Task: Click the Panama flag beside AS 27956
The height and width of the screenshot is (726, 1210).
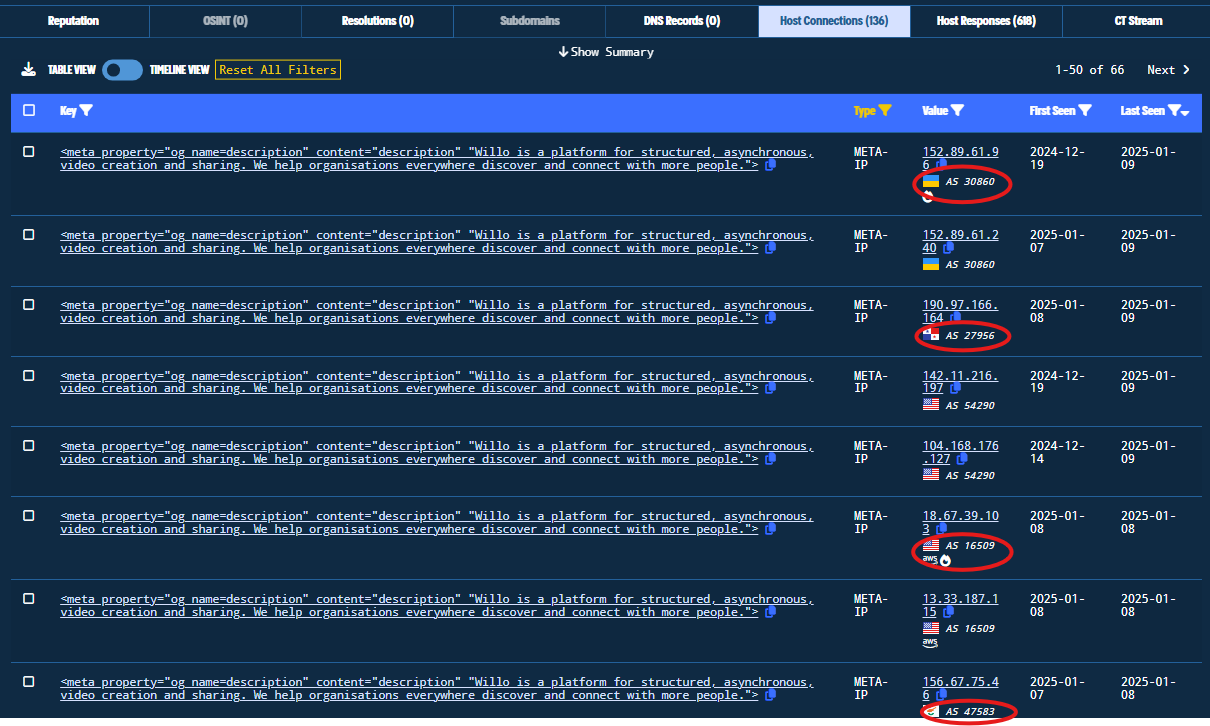Action: pyautogui.click(x=931, y=335)
